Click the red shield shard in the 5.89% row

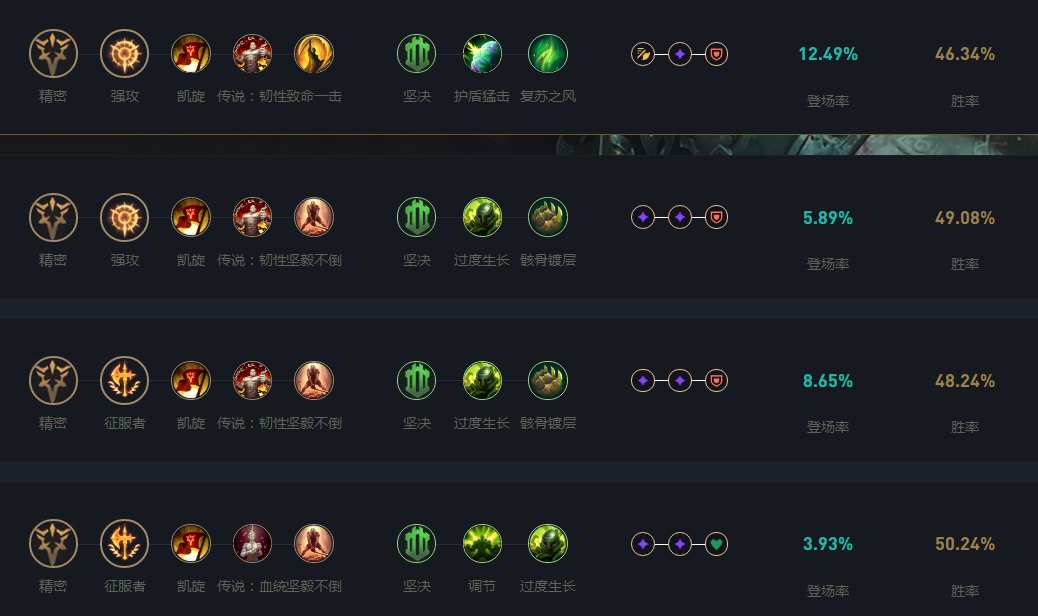tap(716, 217)
